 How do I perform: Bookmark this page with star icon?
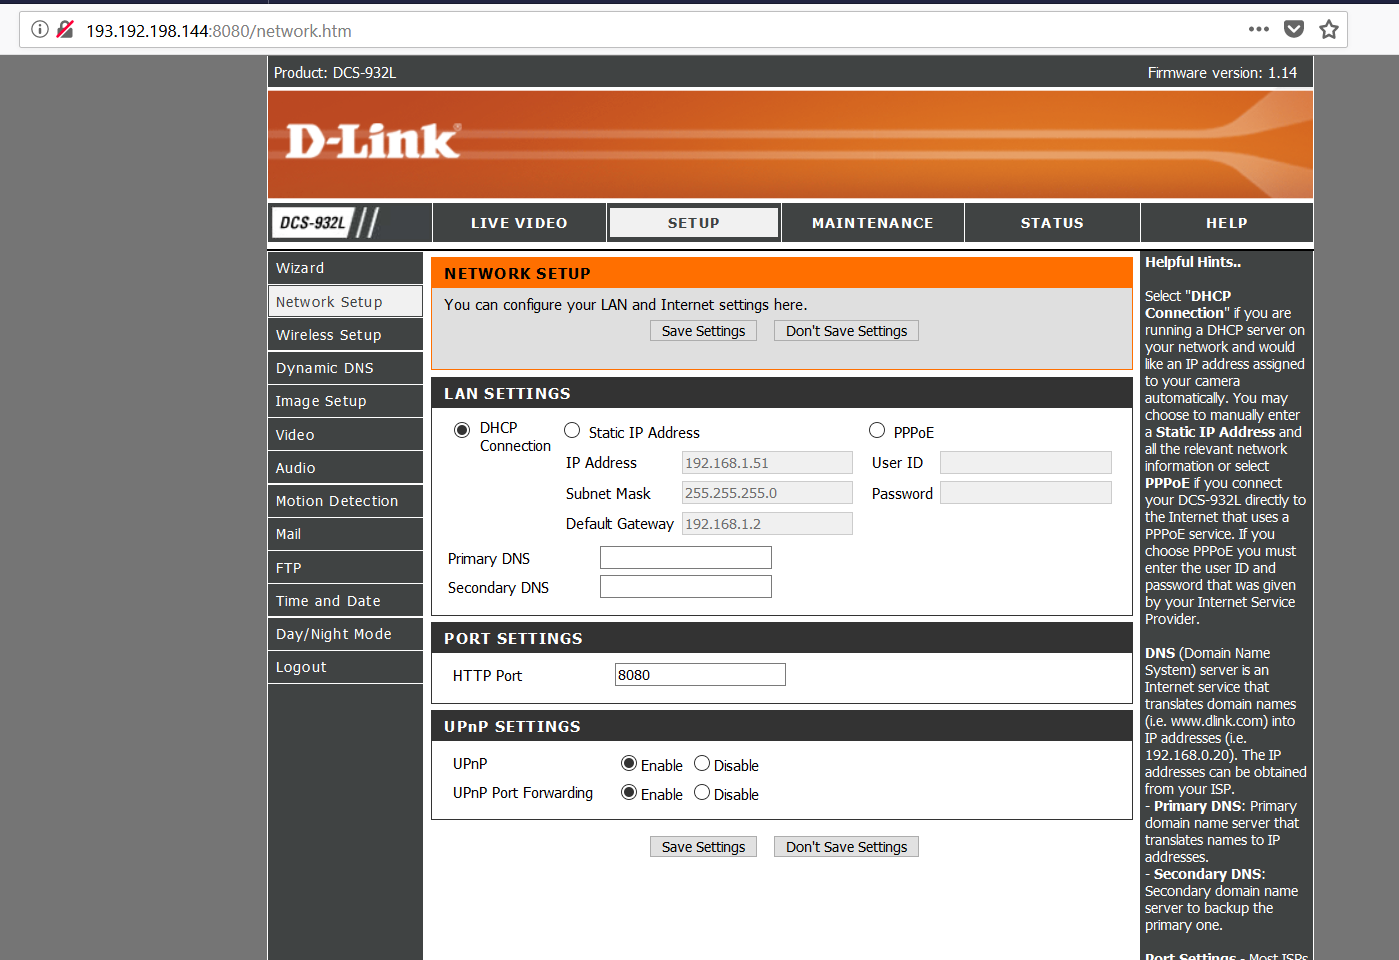click(x=1329, y=29)
